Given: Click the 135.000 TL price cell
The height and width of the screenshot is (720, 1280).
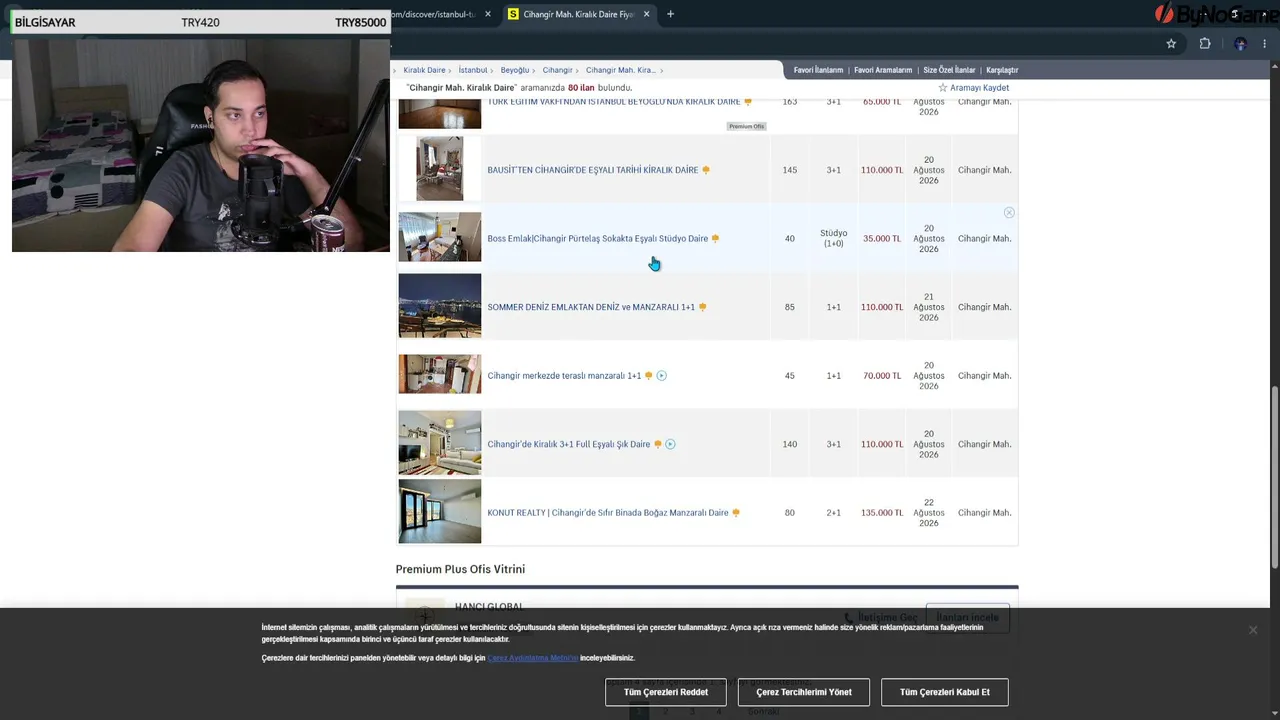Looking at the screenshot, I should click(x=882, y=513).
